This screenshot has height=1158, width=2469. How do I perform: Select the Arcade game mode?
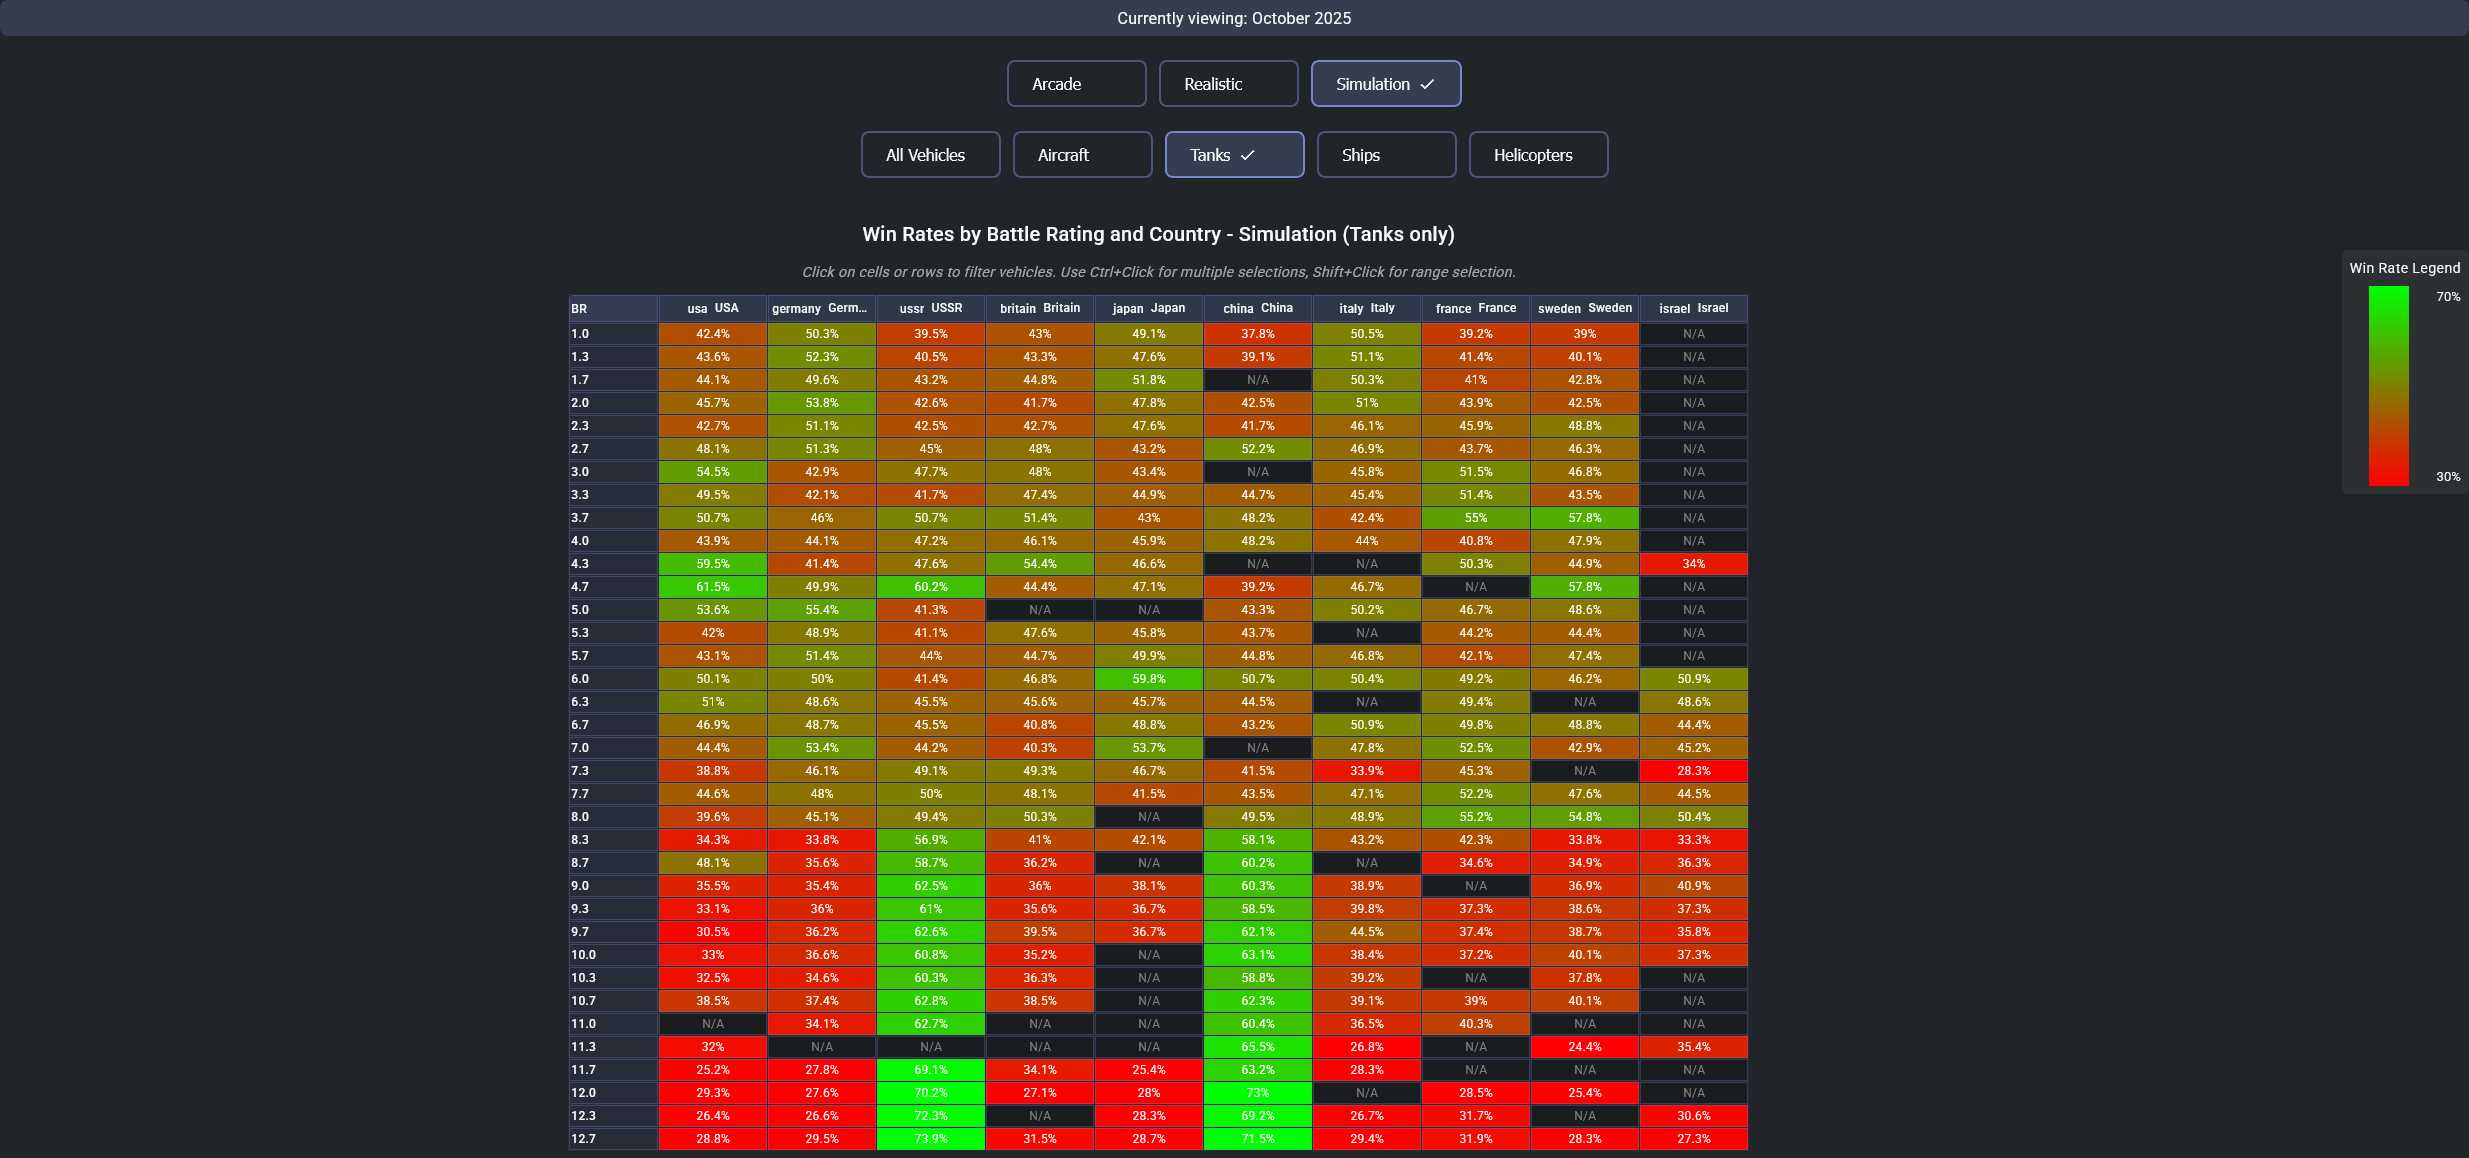click(1076, 84)
